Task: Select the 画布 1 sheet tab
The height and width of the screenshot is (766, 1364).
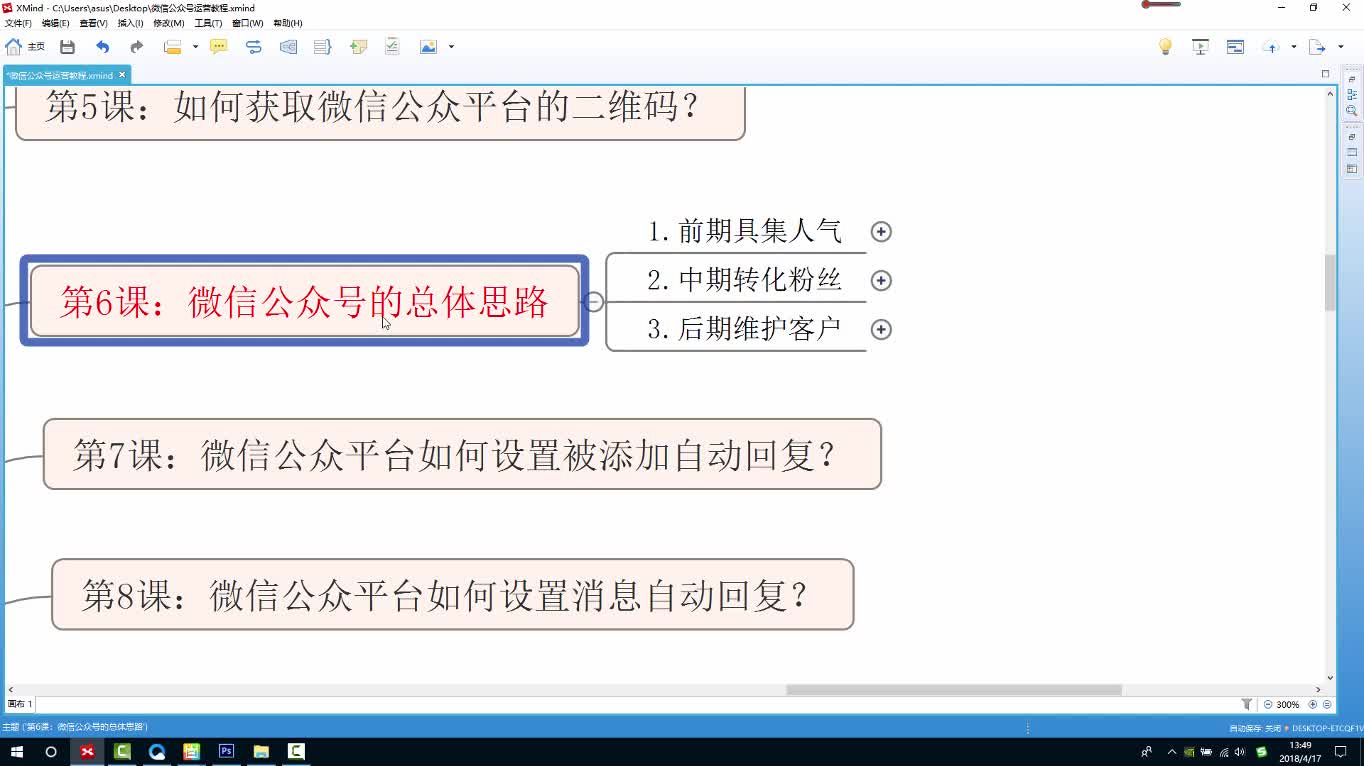Action: click(18, 704)
